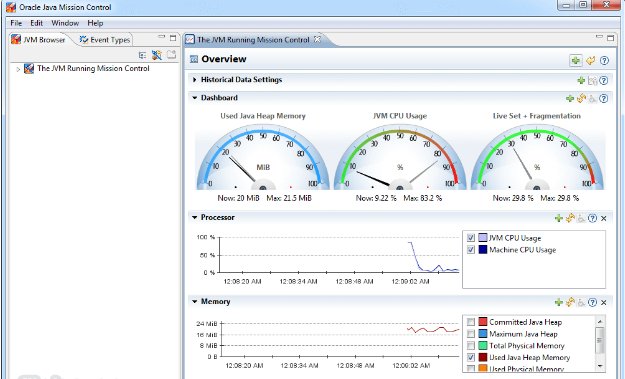Click the new folder icon in JVM Browser toolbar

point(171,55)
